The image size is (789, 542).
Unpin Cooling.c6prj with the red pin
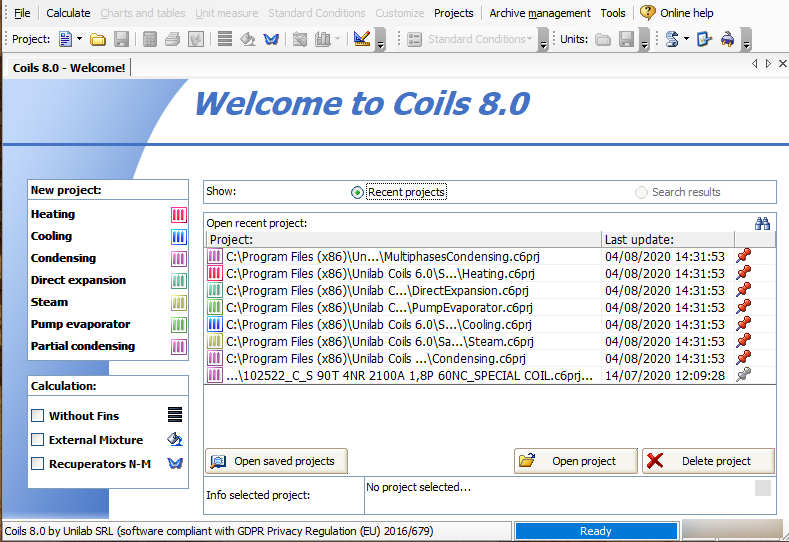pos(744,324)
